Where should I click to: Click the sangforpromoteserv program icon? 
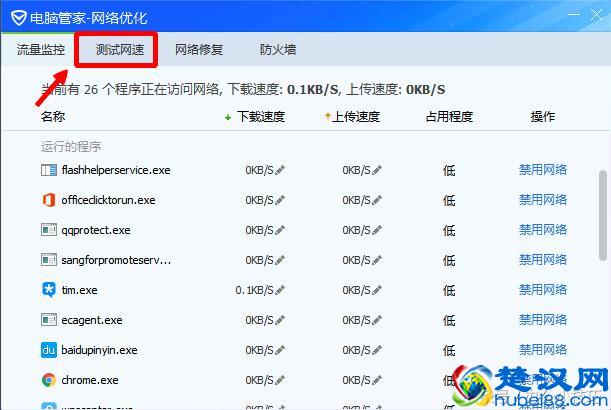(49, 260)
